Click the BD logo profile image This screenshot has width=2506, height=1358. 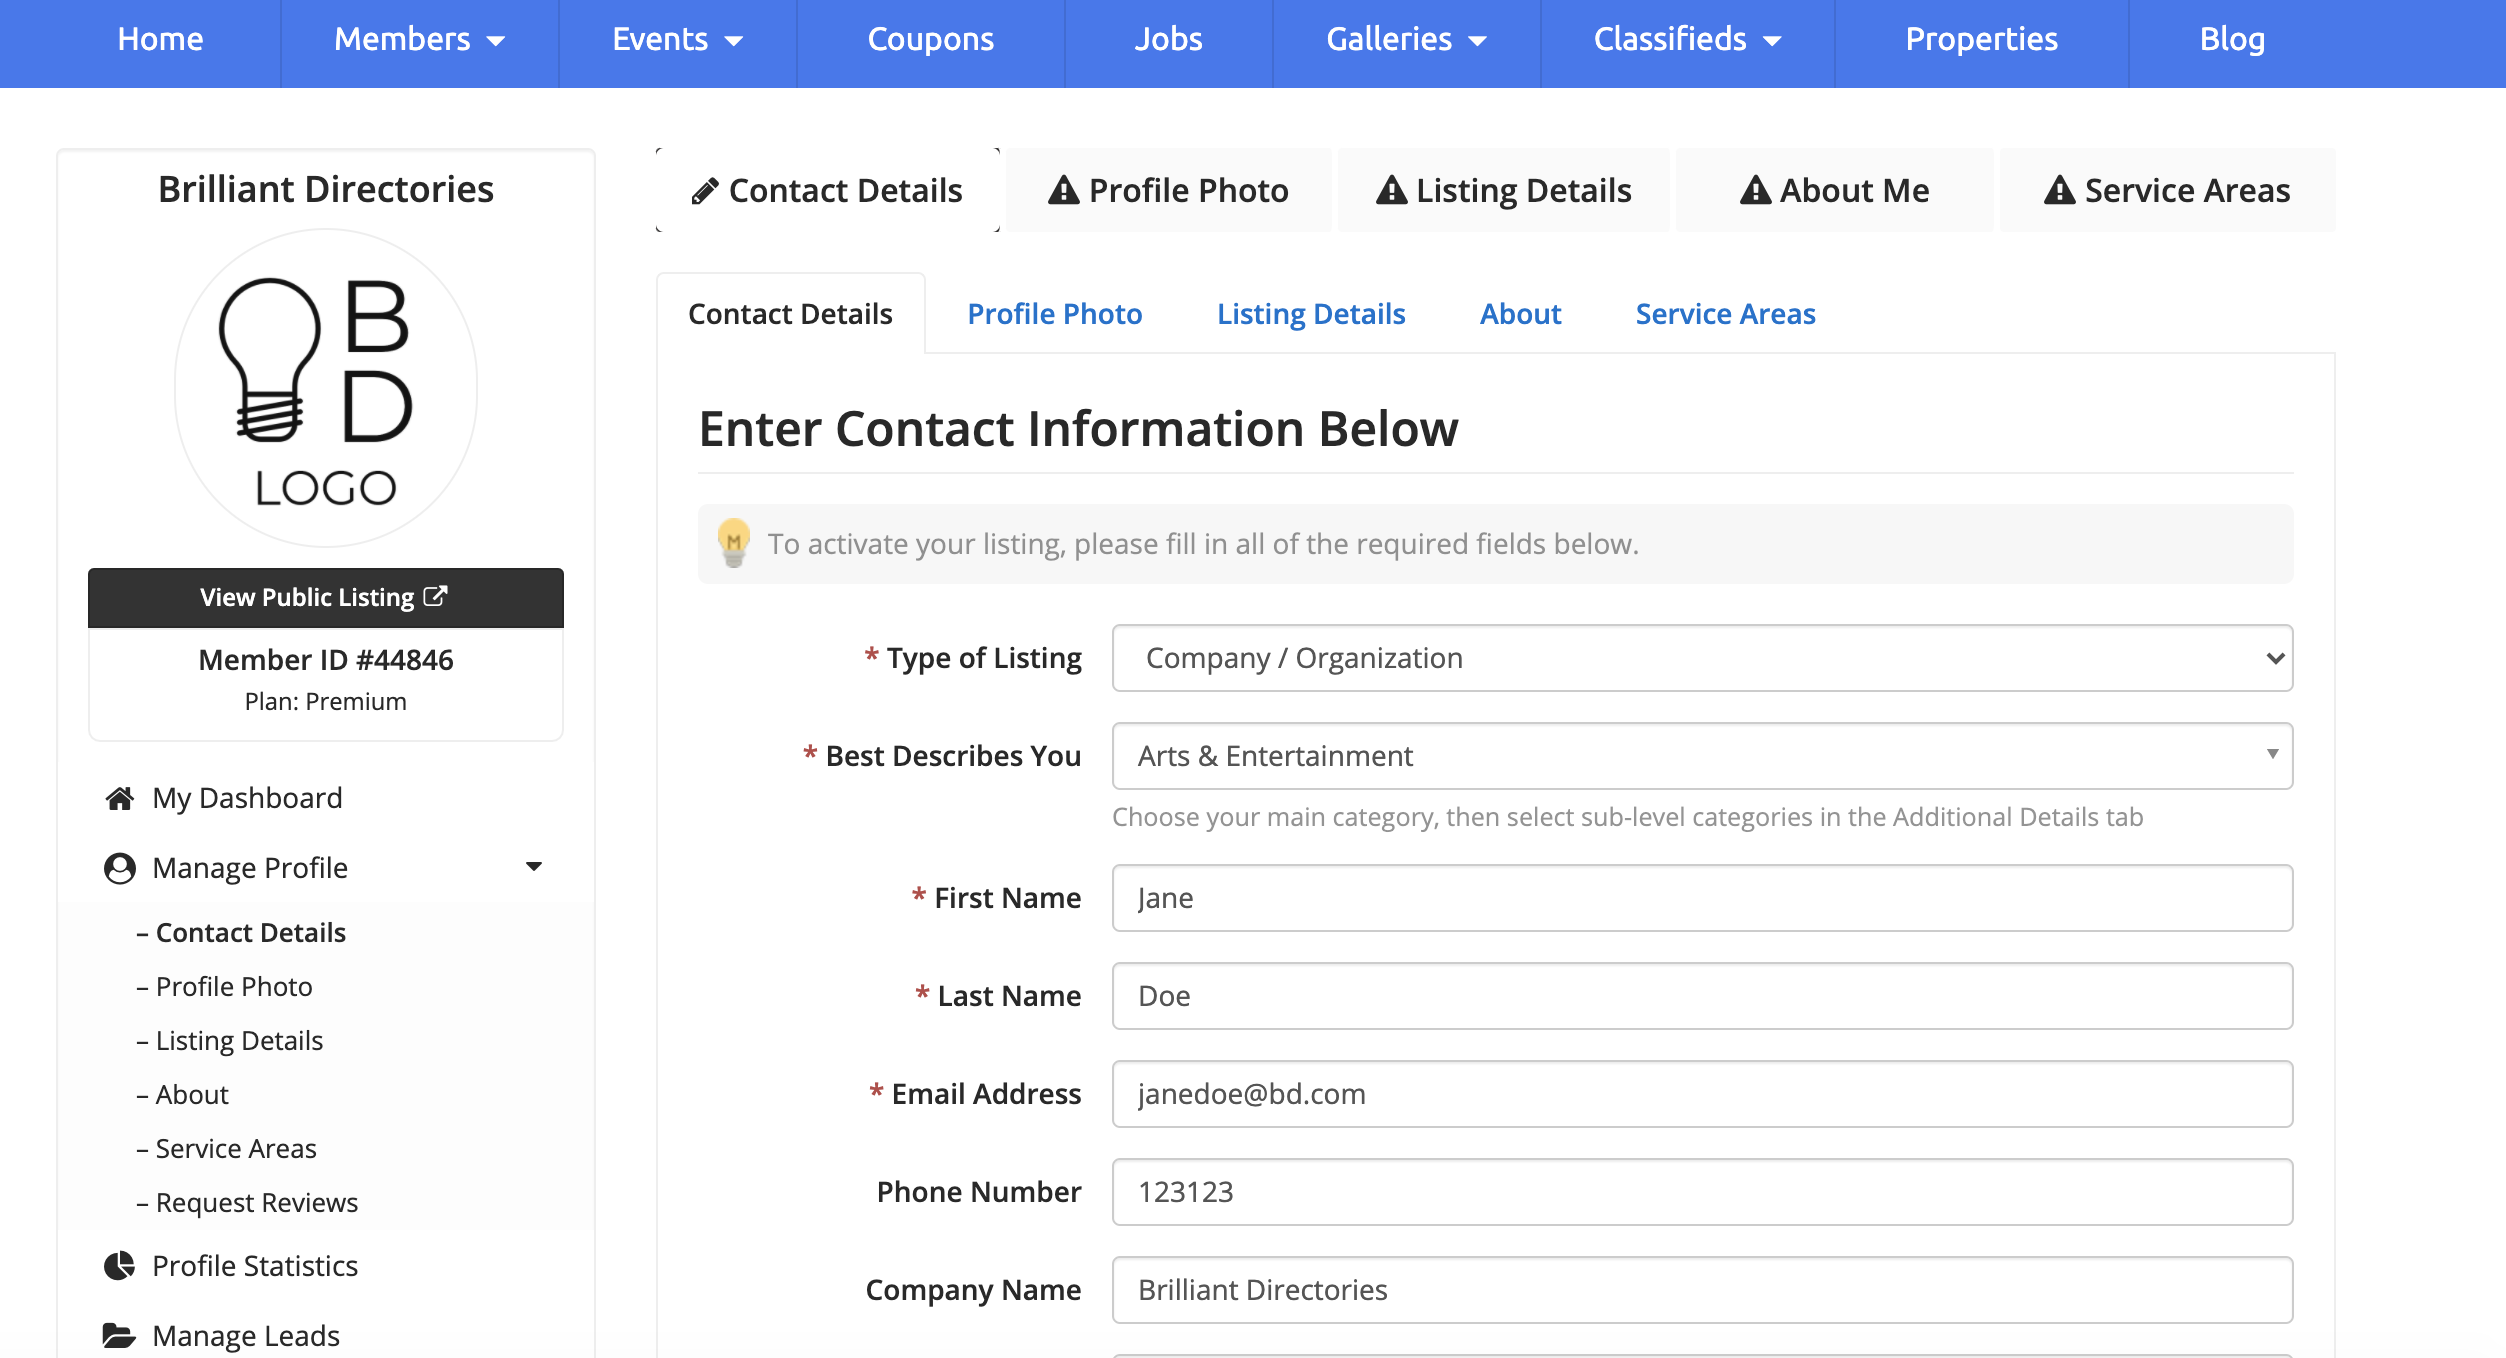click(326, 388)
